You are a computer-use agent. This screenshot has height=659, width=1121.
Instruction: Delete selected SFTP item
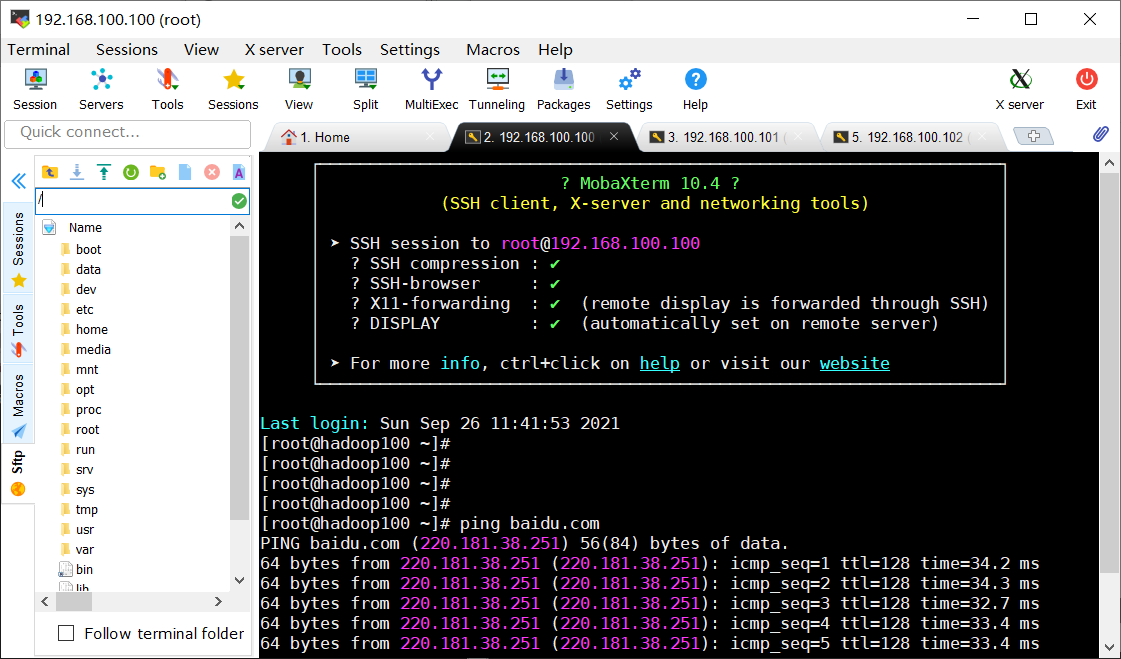coord(212,172)
